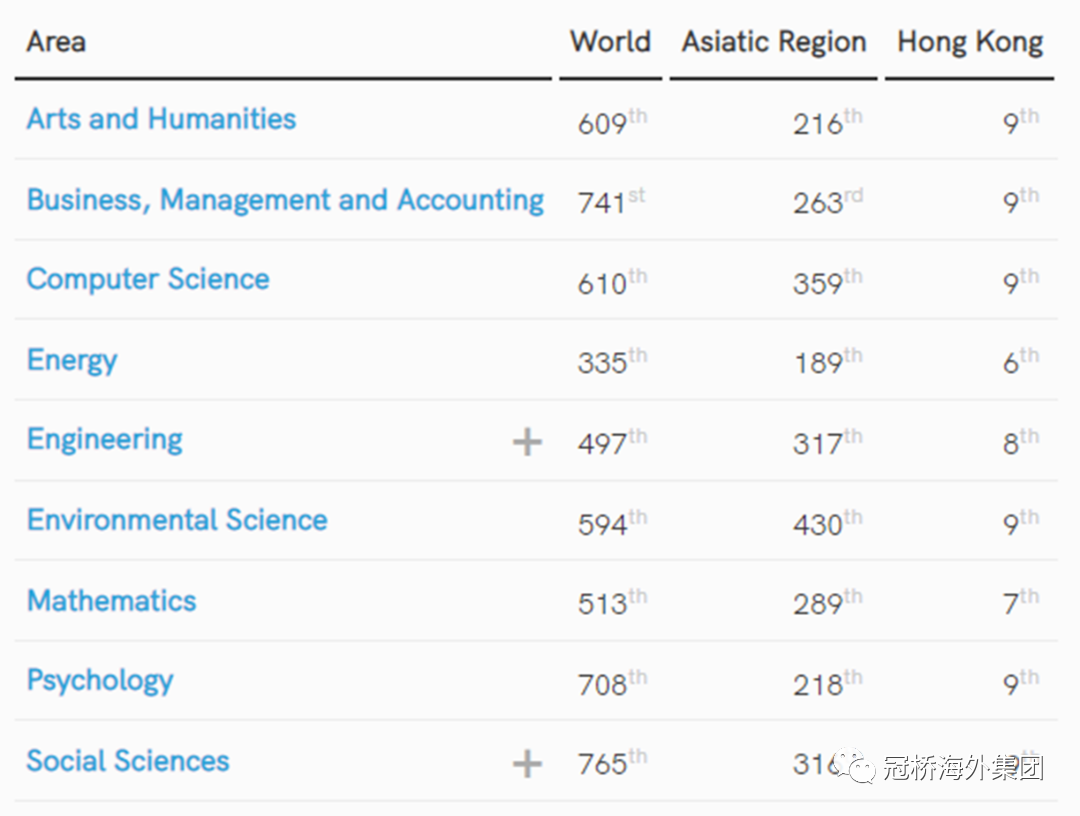Open the Energy area link
Screen dimensions: 1080x816
point(72,360)
